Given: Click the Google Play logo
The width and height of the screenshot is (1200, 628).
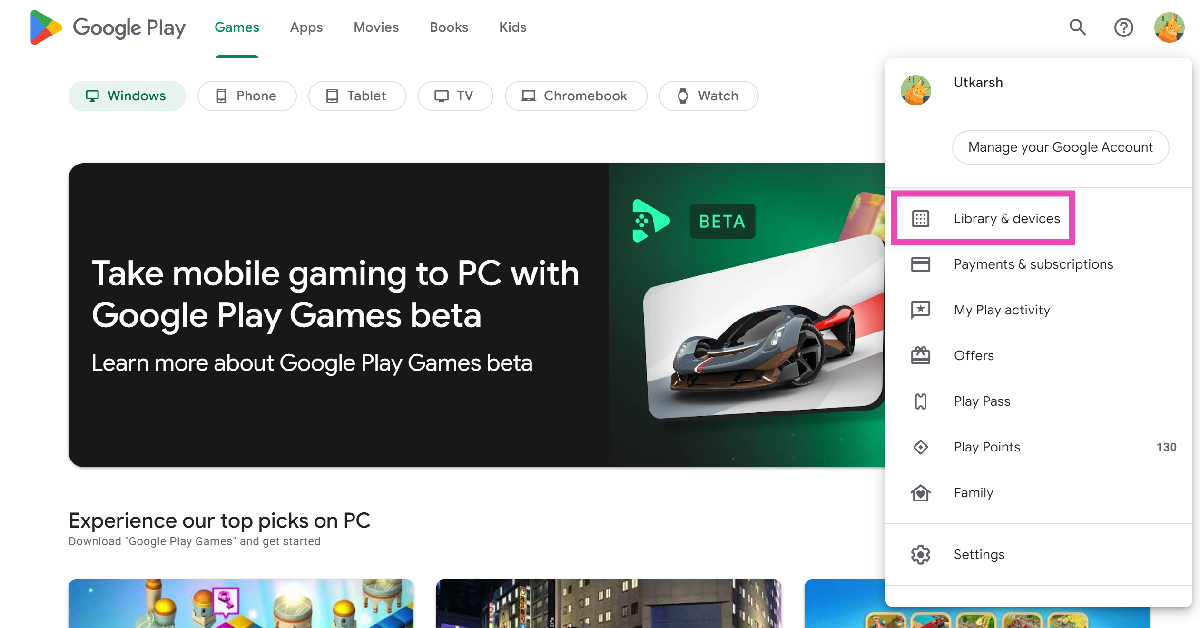Looking at the screenshot, I should click(108, 28).
